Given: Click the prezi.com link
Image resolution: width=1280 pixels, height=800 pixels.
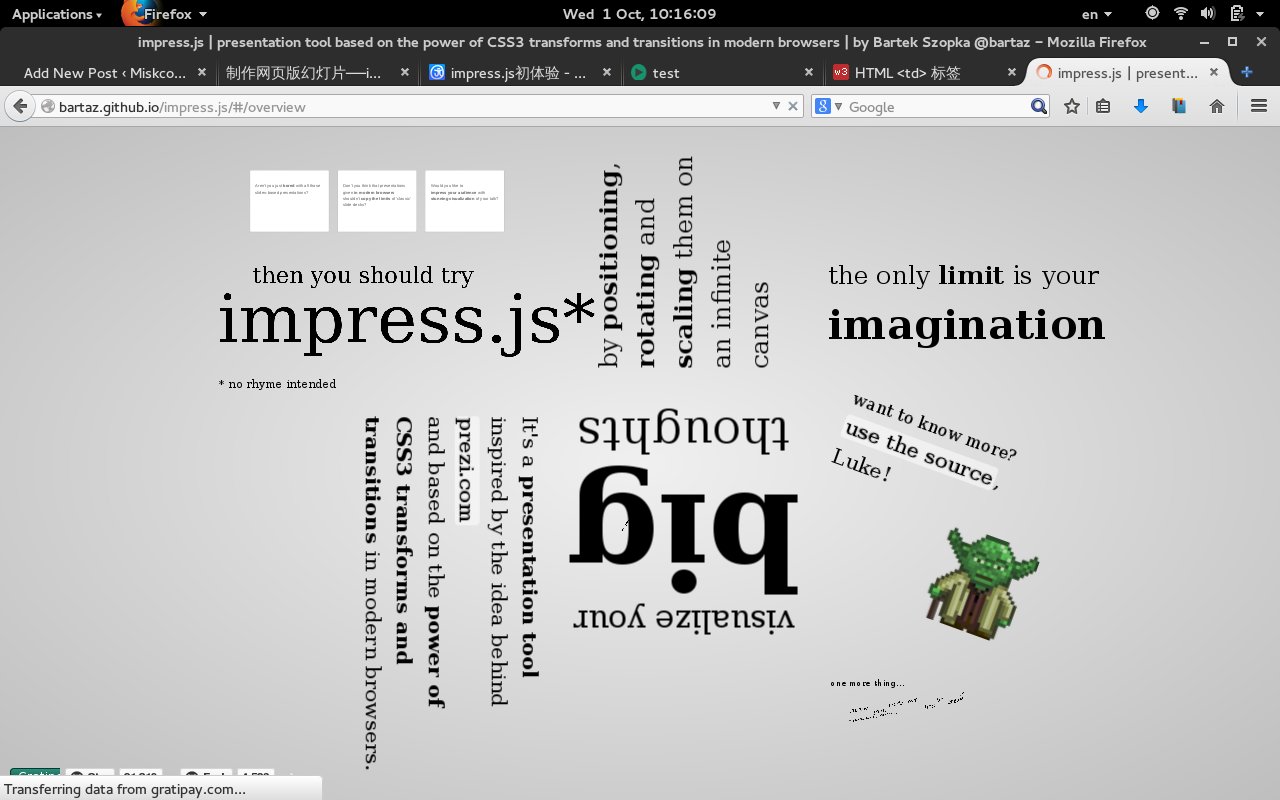Looking at the screenshot, I should (x=465, y=470).
